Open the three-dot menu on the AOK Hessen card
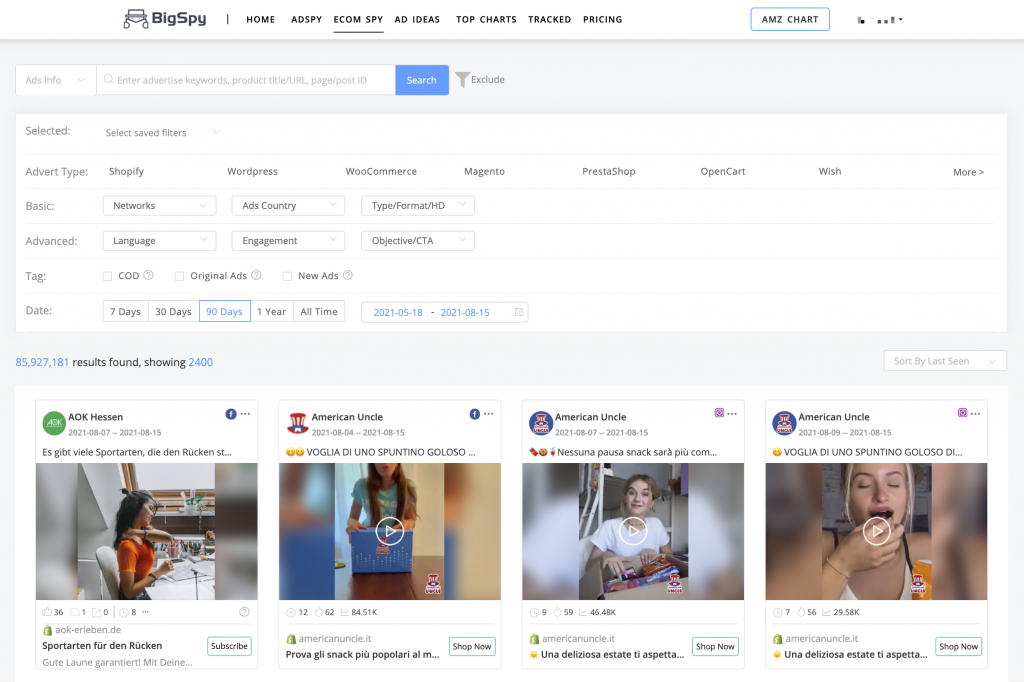 point(245,414)
